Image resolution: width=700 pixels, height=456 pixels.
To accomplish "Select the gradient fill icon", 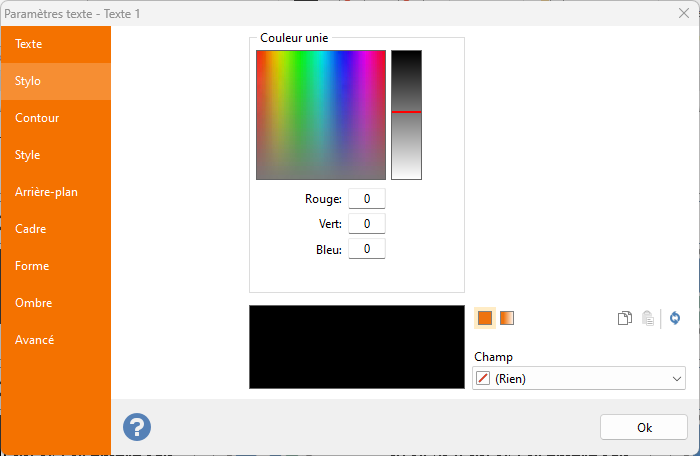I will pos(507,318).
